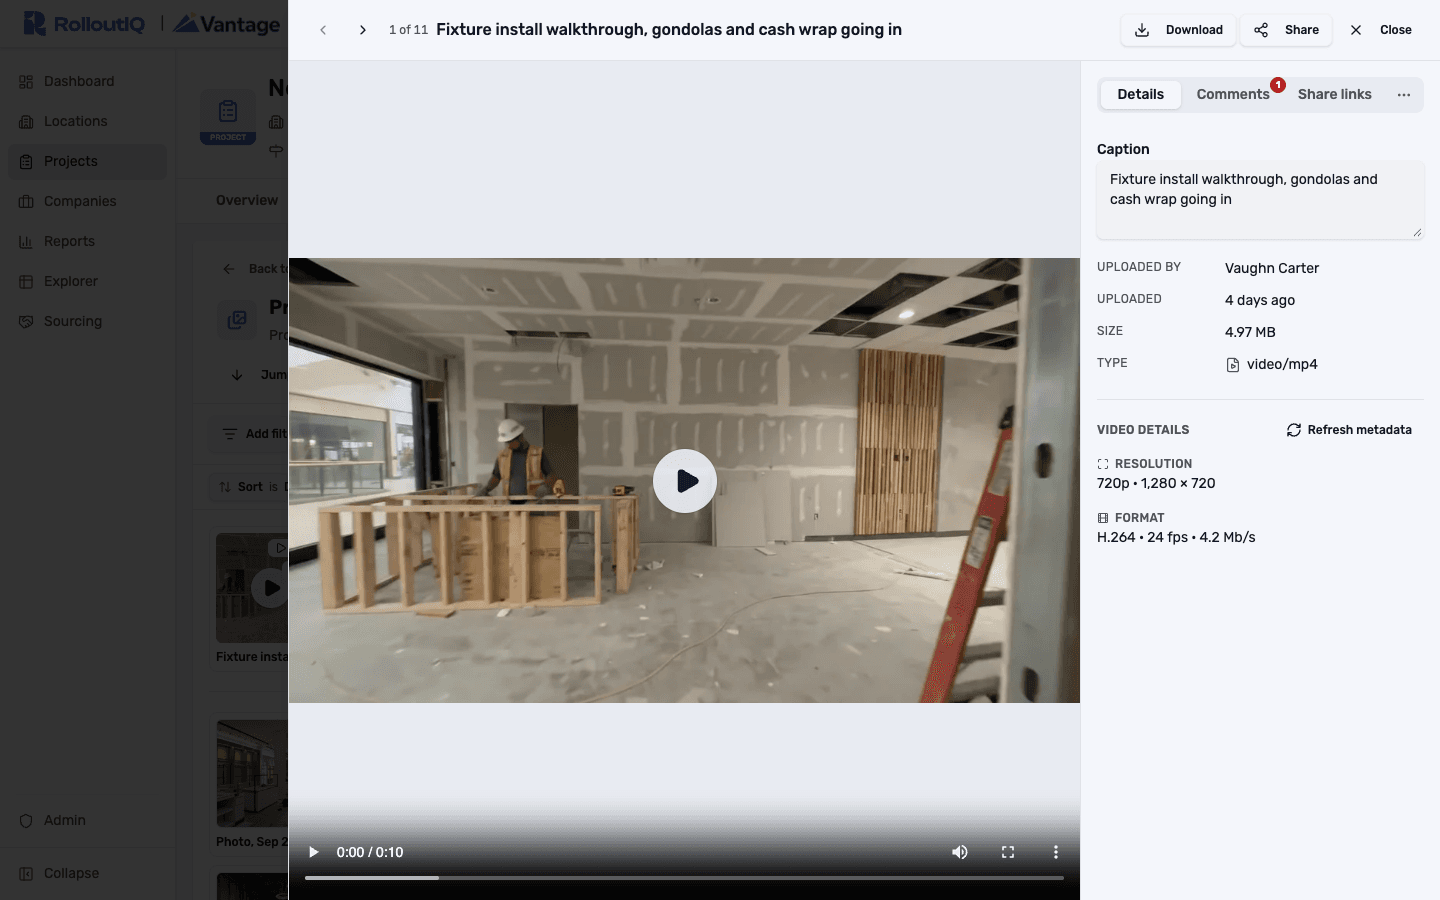Click the RolloutIQ logo
The width and height of the screenshot is (1440, 900).
click(x=84, y=24)
